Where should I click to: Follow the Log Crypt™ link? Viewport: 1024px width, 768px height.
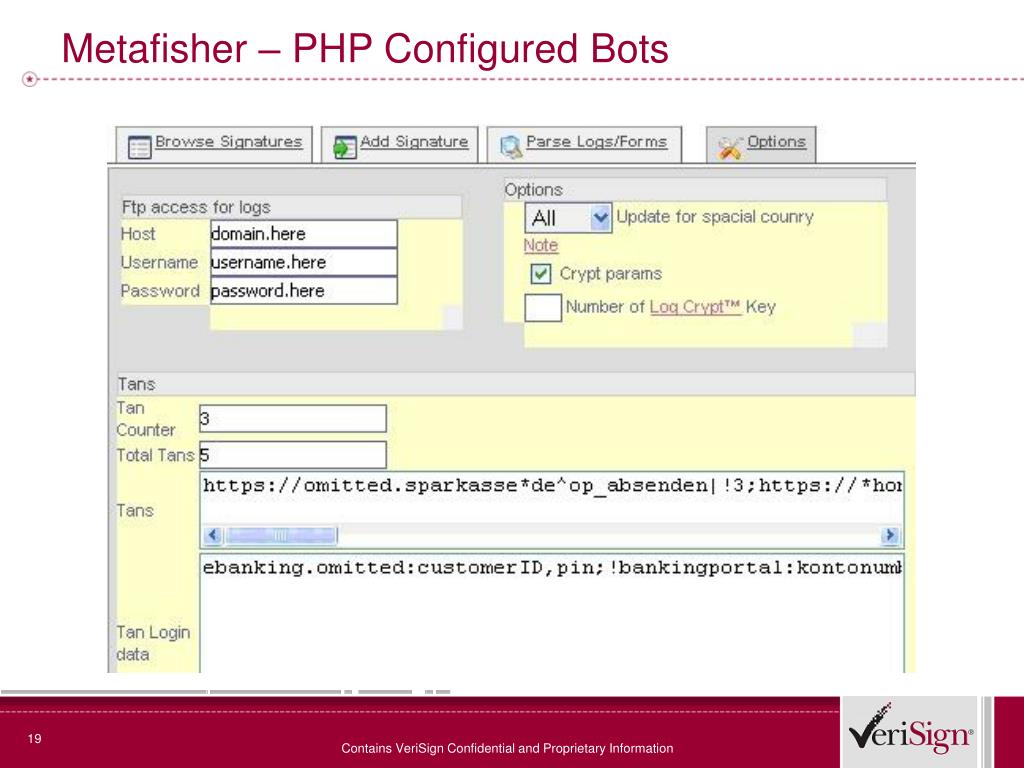pos(696,307)
